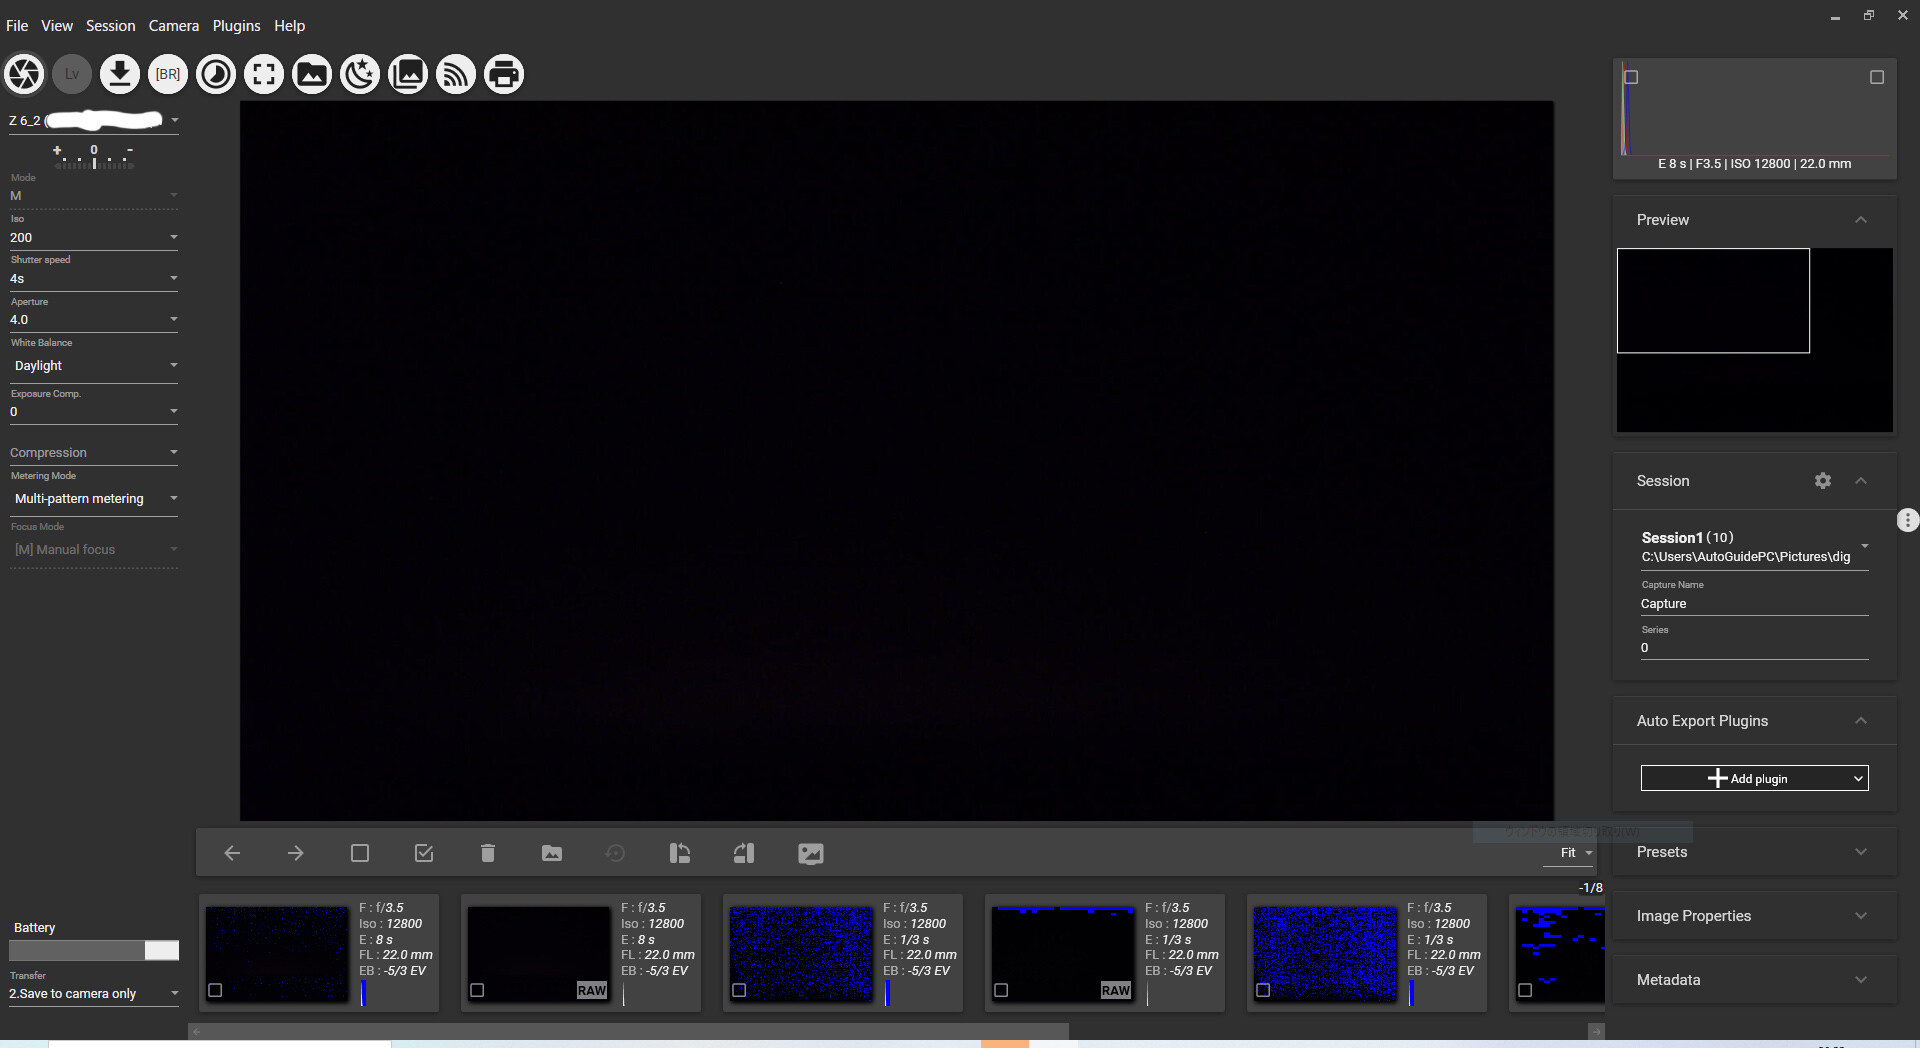Check the fifth thumbnail's checkbox

1263,990
